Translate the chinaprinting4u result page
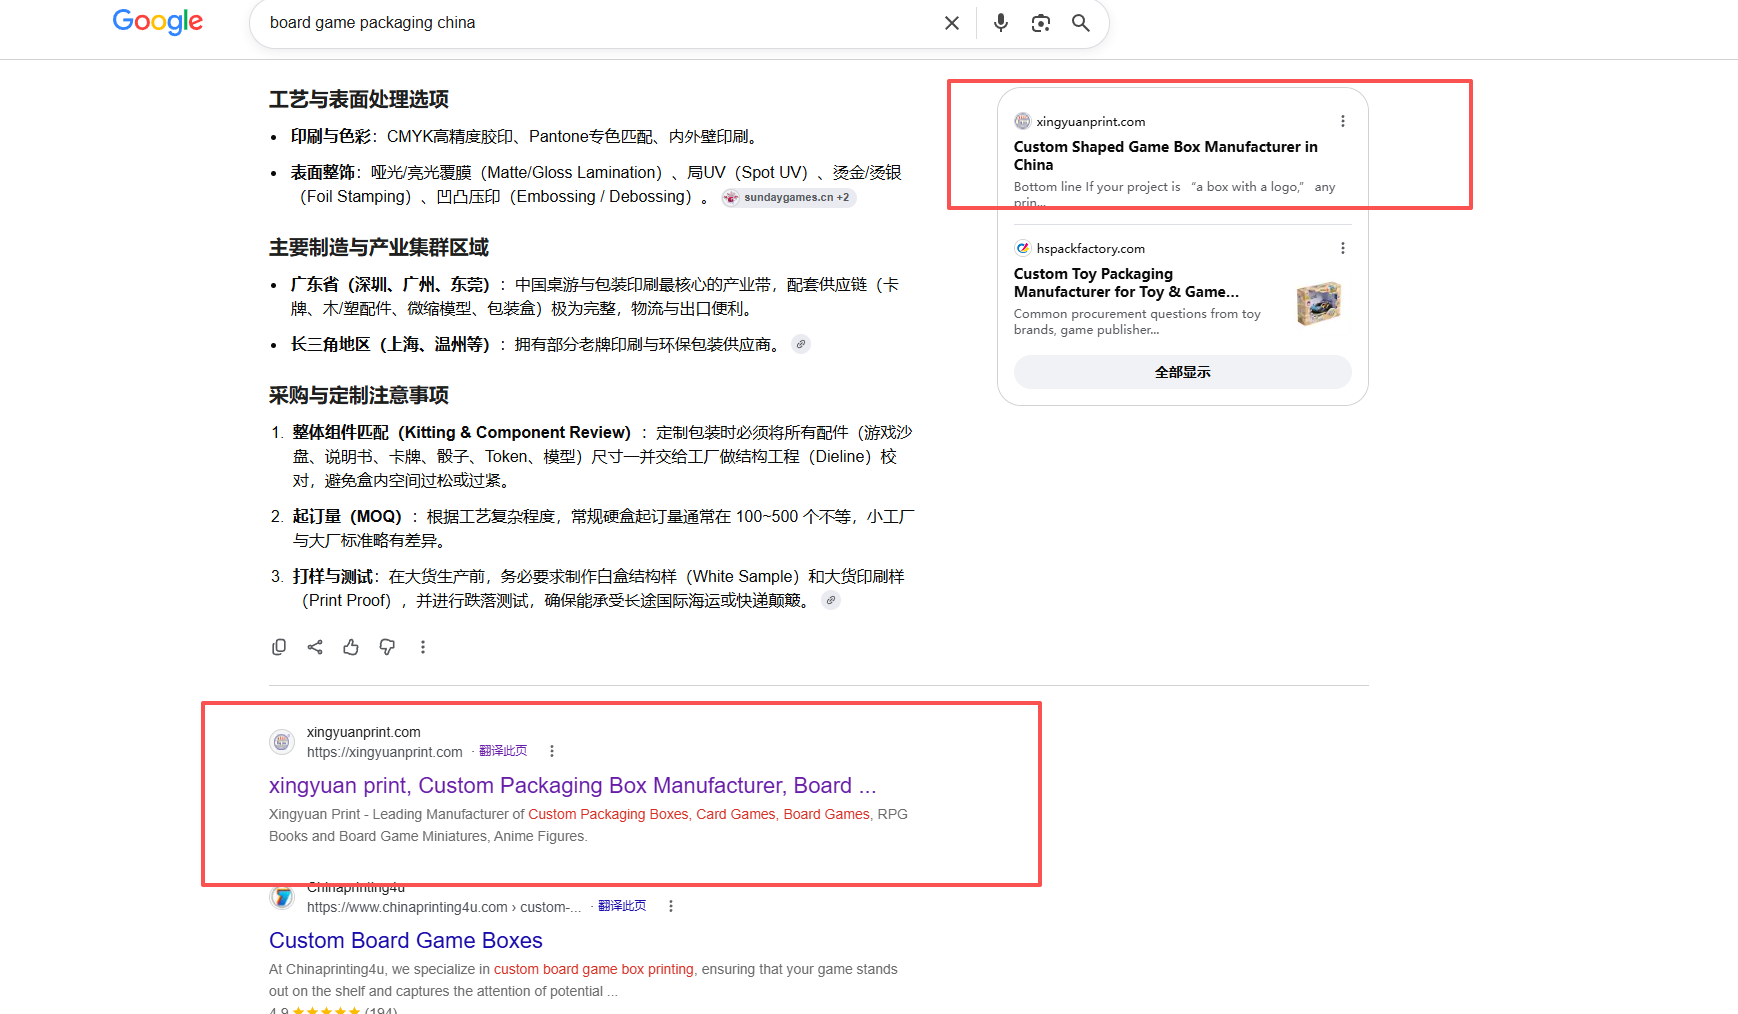 coord(622,906)
